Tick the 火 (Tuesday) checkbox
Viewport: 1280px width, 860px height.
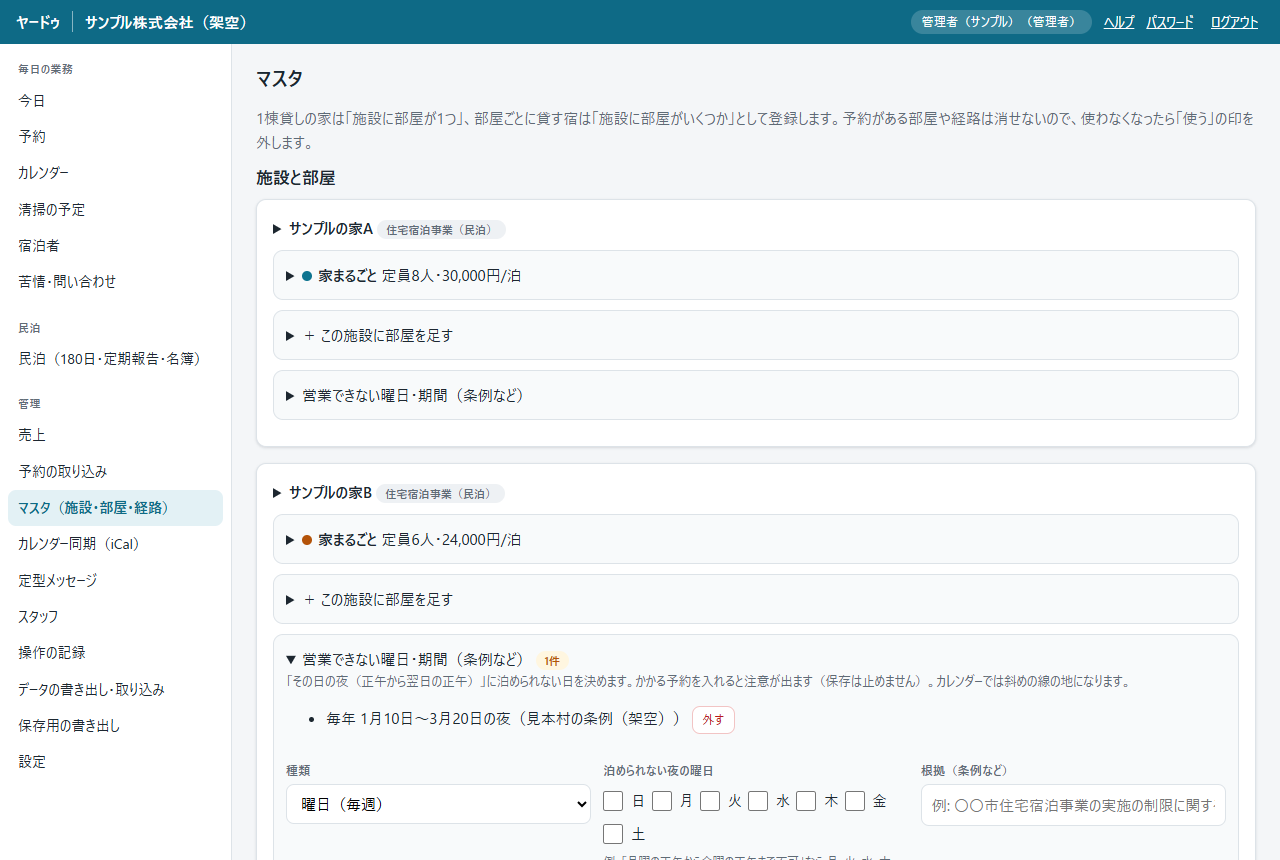[x=710, y=801]
